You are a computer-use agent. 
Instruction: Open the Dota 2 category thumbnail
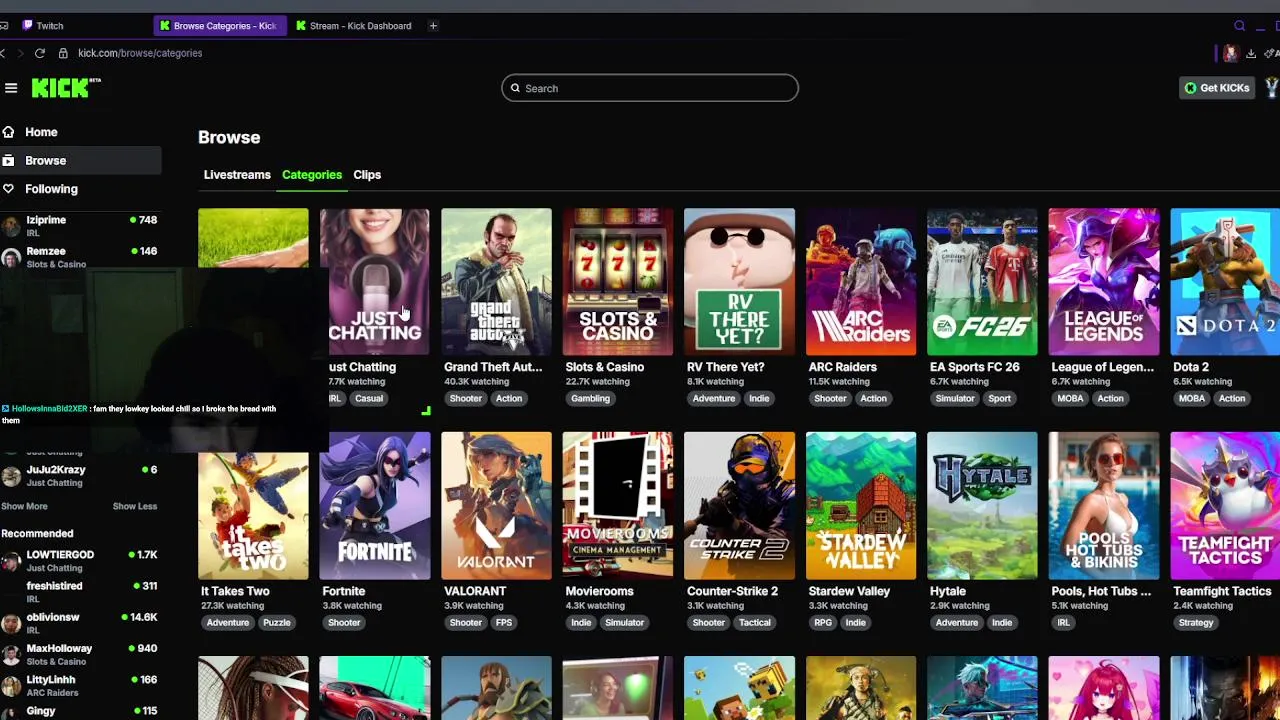point(1225,282)
